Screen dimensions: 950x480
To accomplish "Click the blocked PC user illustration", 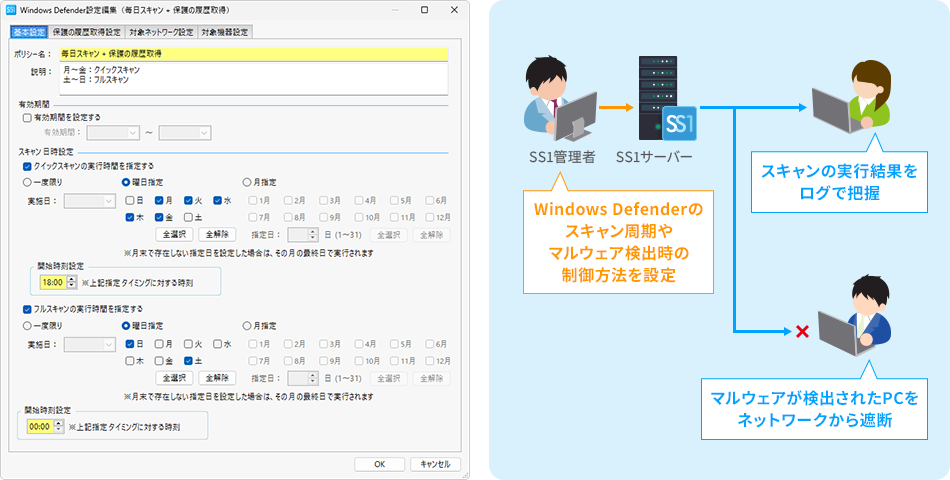I will tap(854, 316).
